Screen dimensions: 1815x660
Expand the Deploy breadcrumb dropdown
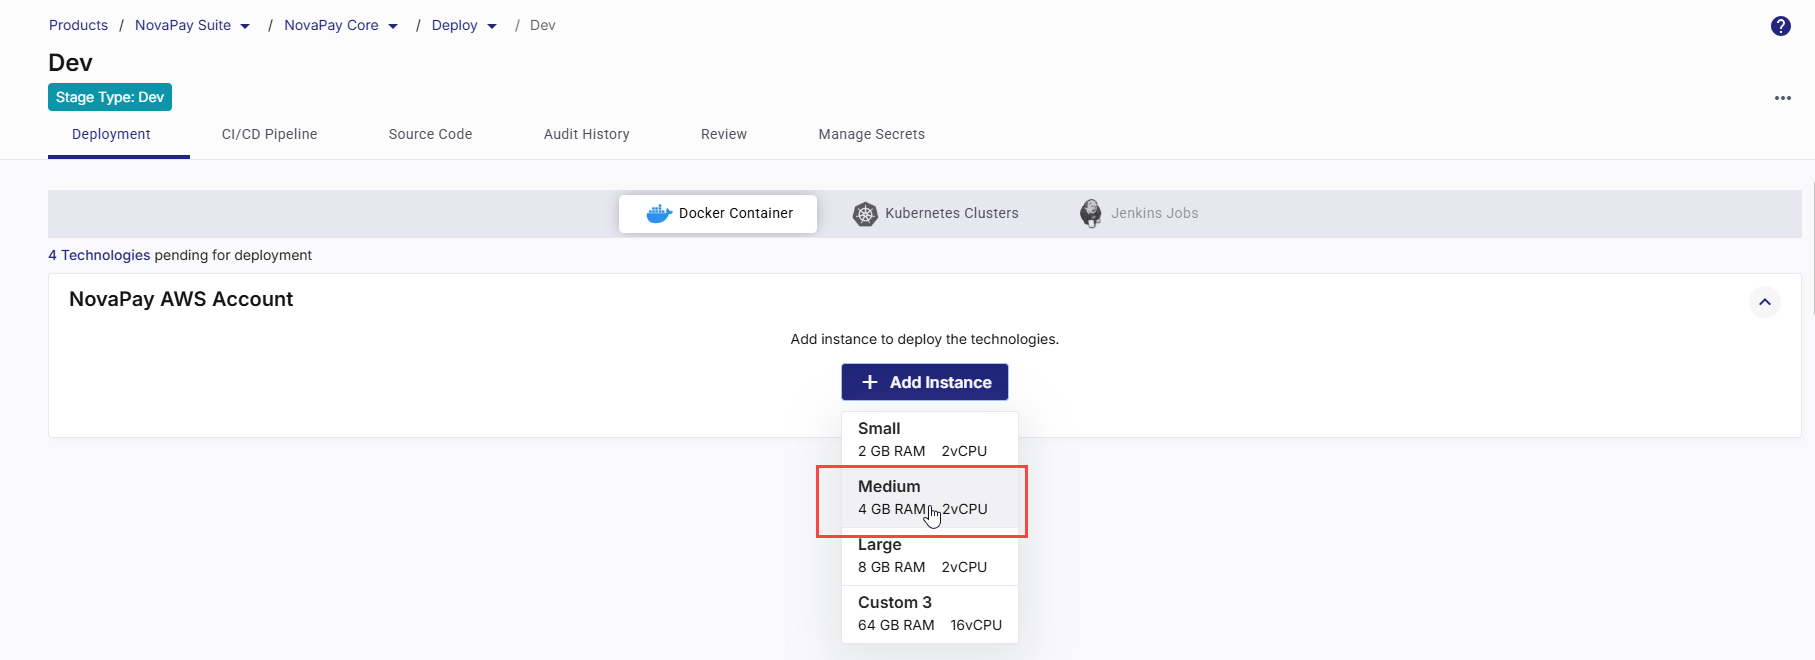point(492,26)
